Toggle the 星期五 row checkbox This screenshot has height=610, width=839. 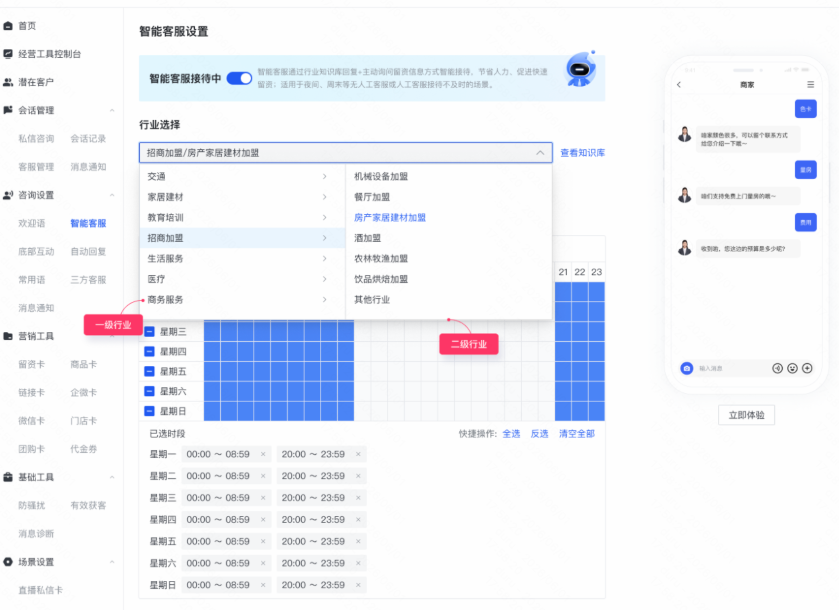pyautogui.click(x=149, y=371)
